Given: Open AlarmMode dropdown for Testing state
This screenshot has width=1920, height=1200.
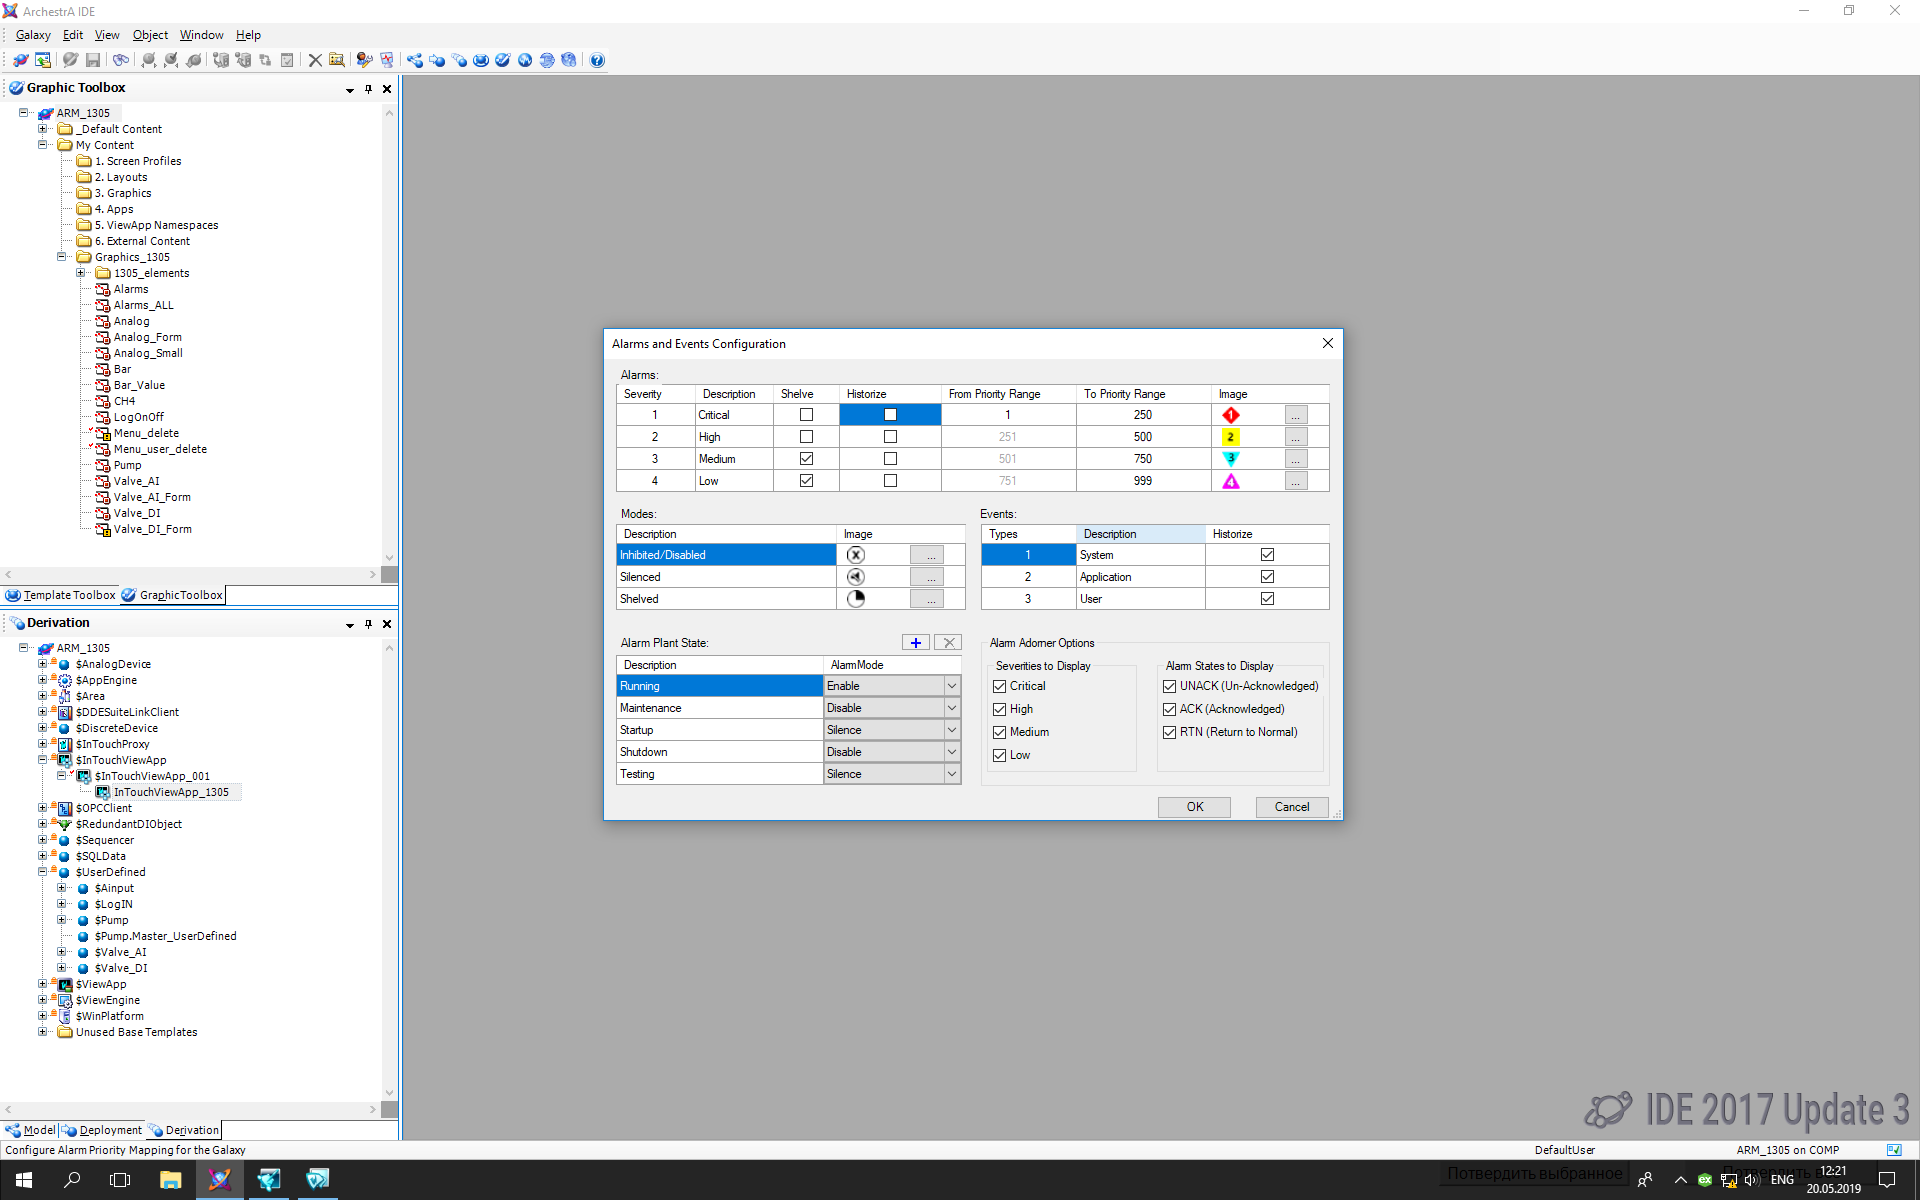Looking at the screenshot, I should coord(951,774).
